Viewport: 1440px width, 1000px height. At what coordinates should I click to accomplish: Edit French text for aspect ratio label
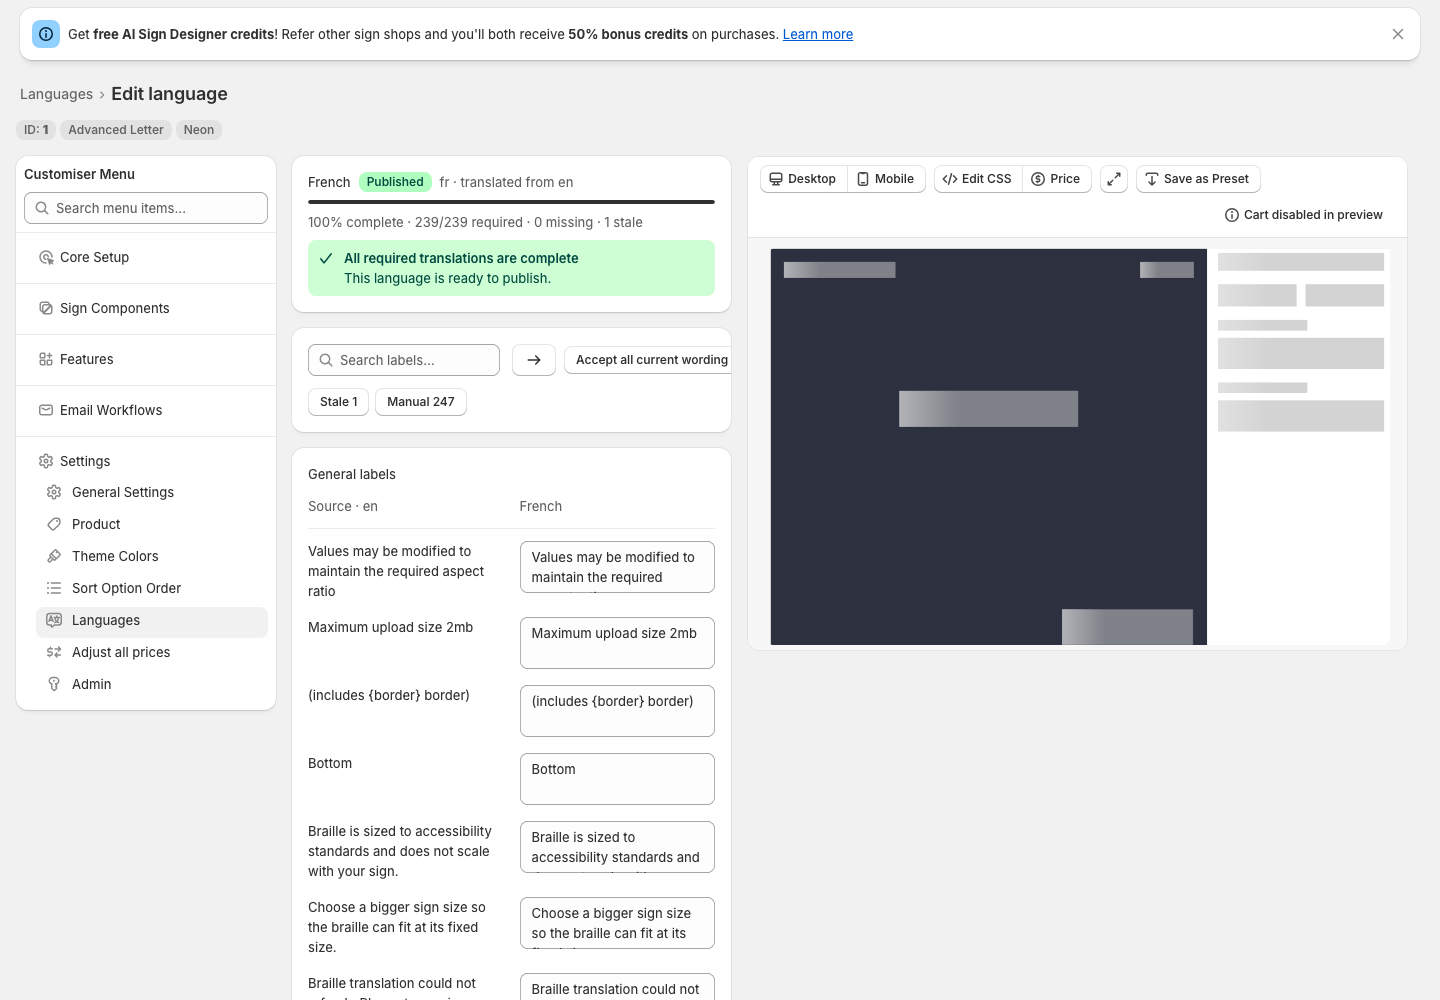click(x=617, y=567)
